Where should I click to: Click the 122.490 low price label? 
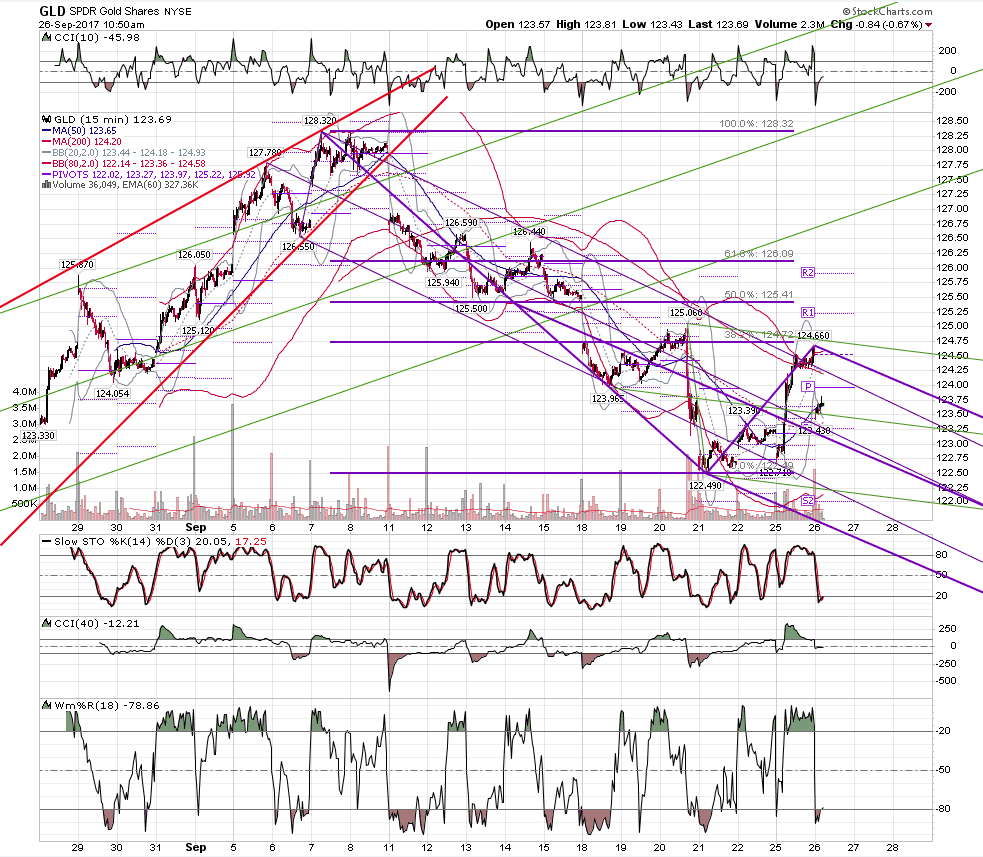(x=705, y=486)
